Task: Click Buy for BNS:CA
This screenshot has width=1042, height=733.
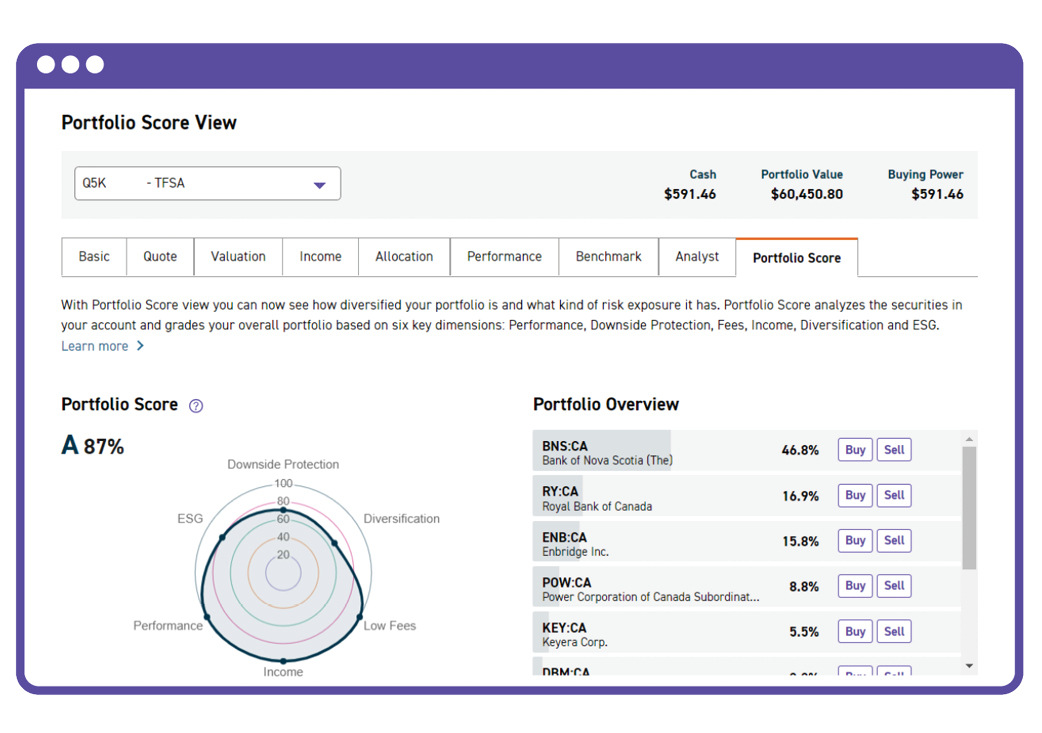Action: pos(854,449)
